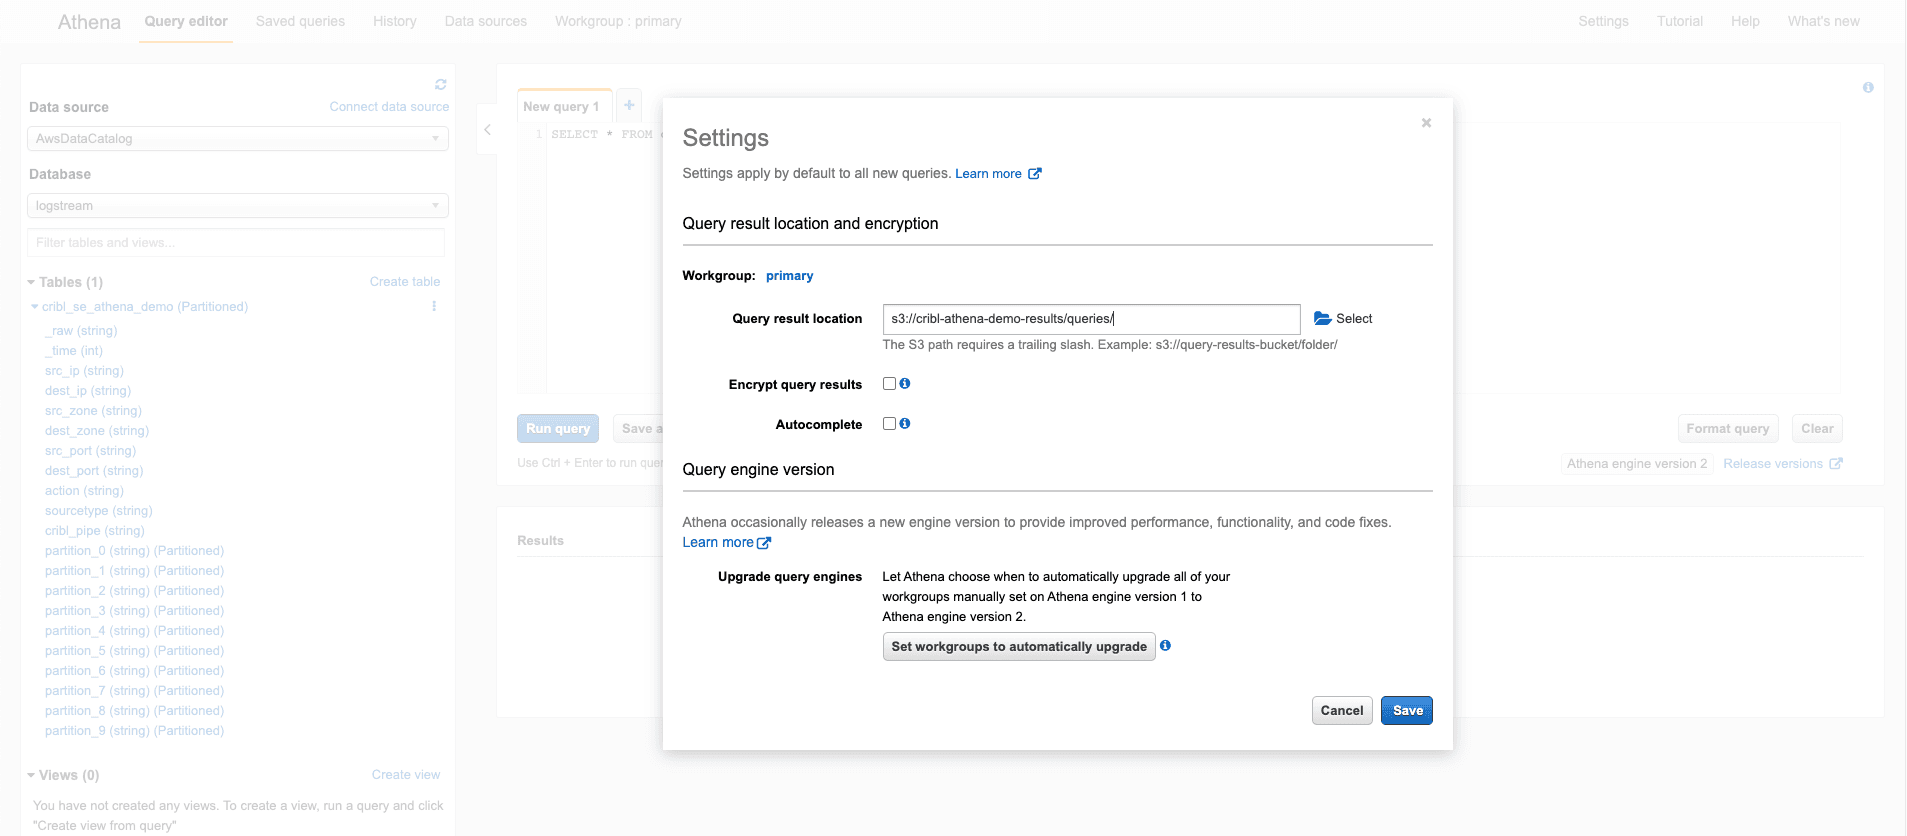Screen dimensions: 1907x836
Task: Toggle the Autocomplete checkbox
Action: (x=889, y=424)
